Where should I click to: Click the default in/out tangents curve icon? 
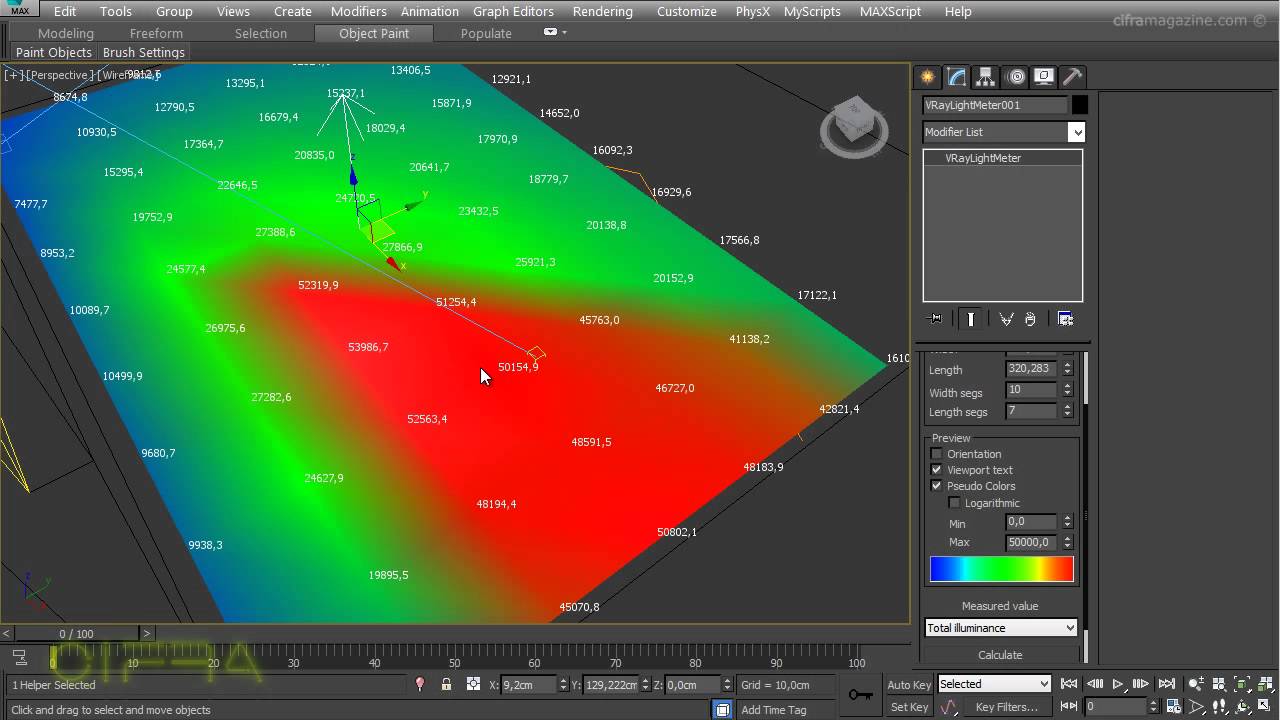pos(948,707)
